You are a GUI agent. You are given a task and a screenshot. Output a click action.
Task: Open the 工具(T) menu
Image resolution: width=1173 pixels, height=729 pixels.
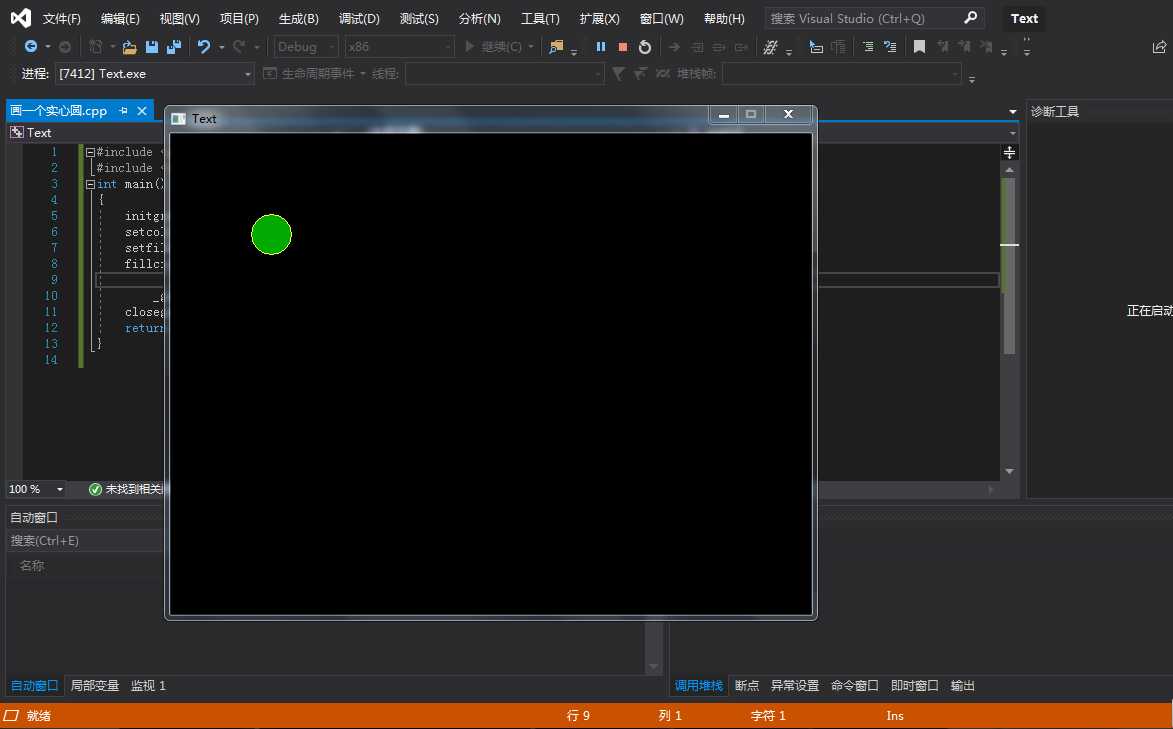540,19
